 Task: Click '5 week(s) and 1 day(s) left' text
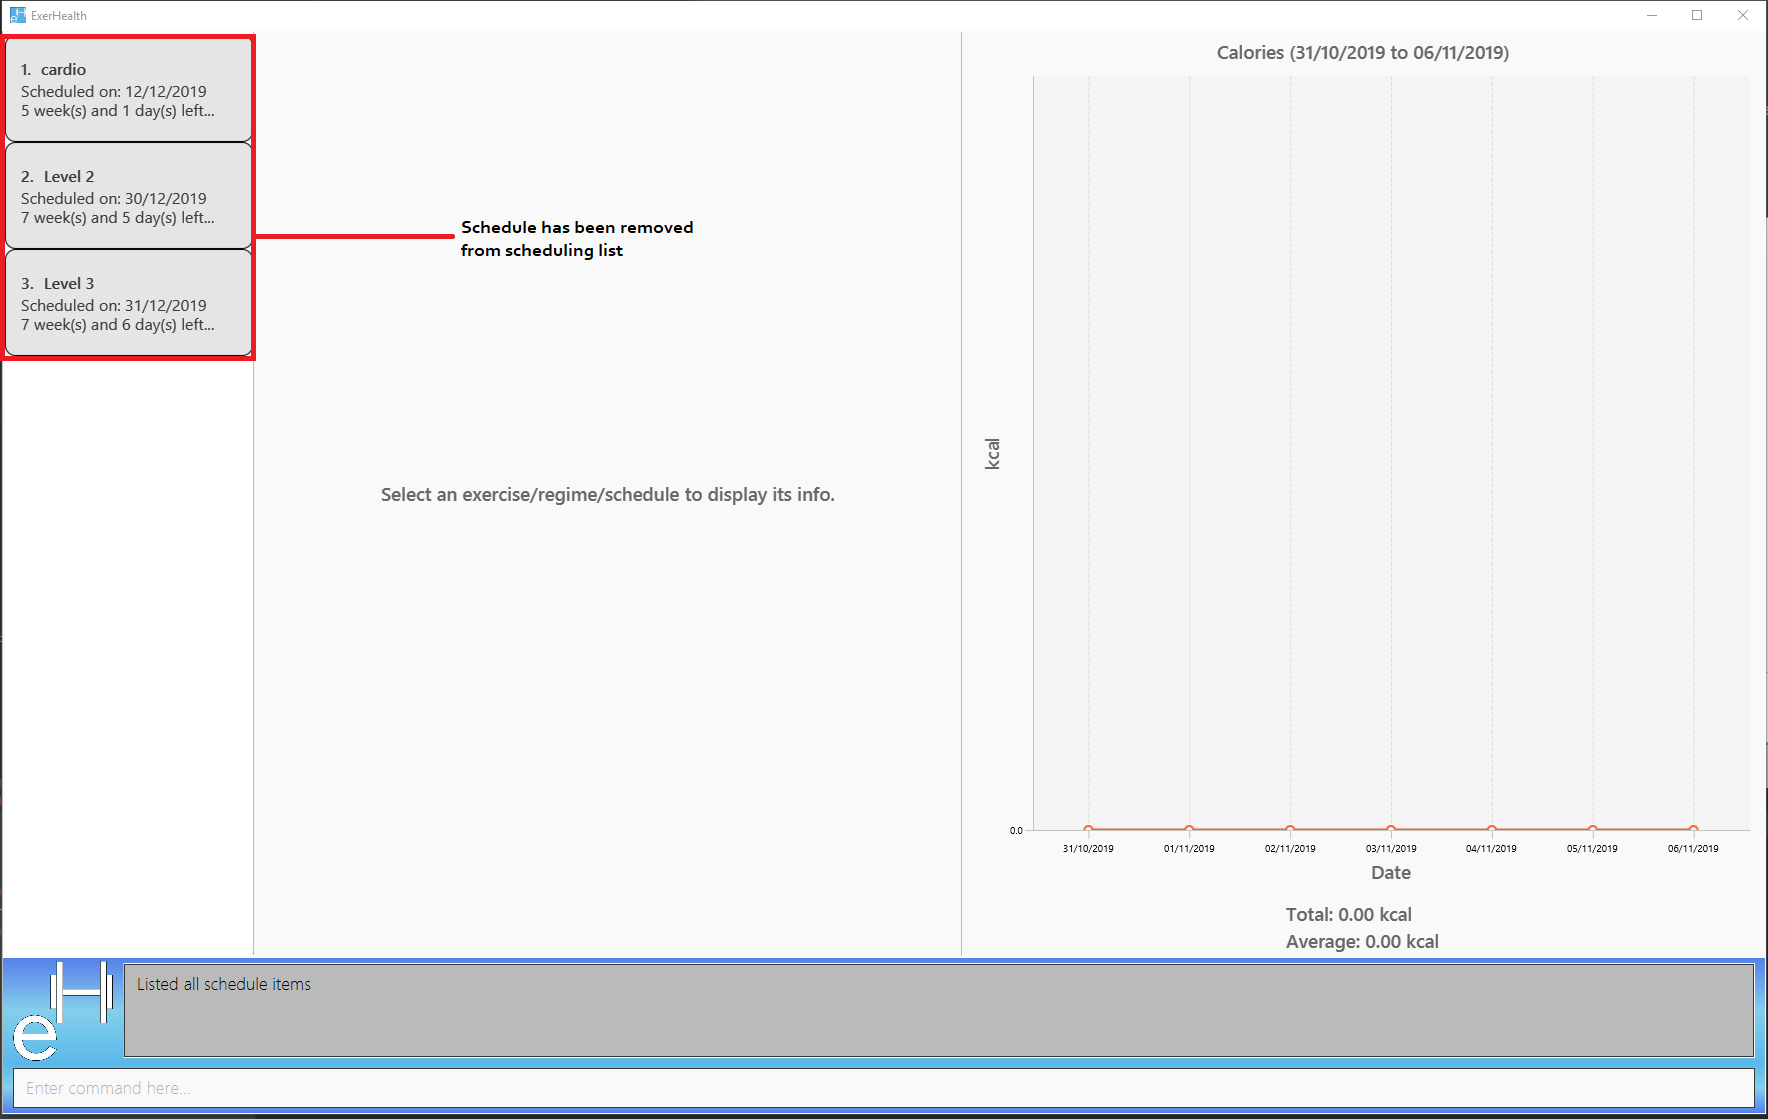click(x=118, y=111)
